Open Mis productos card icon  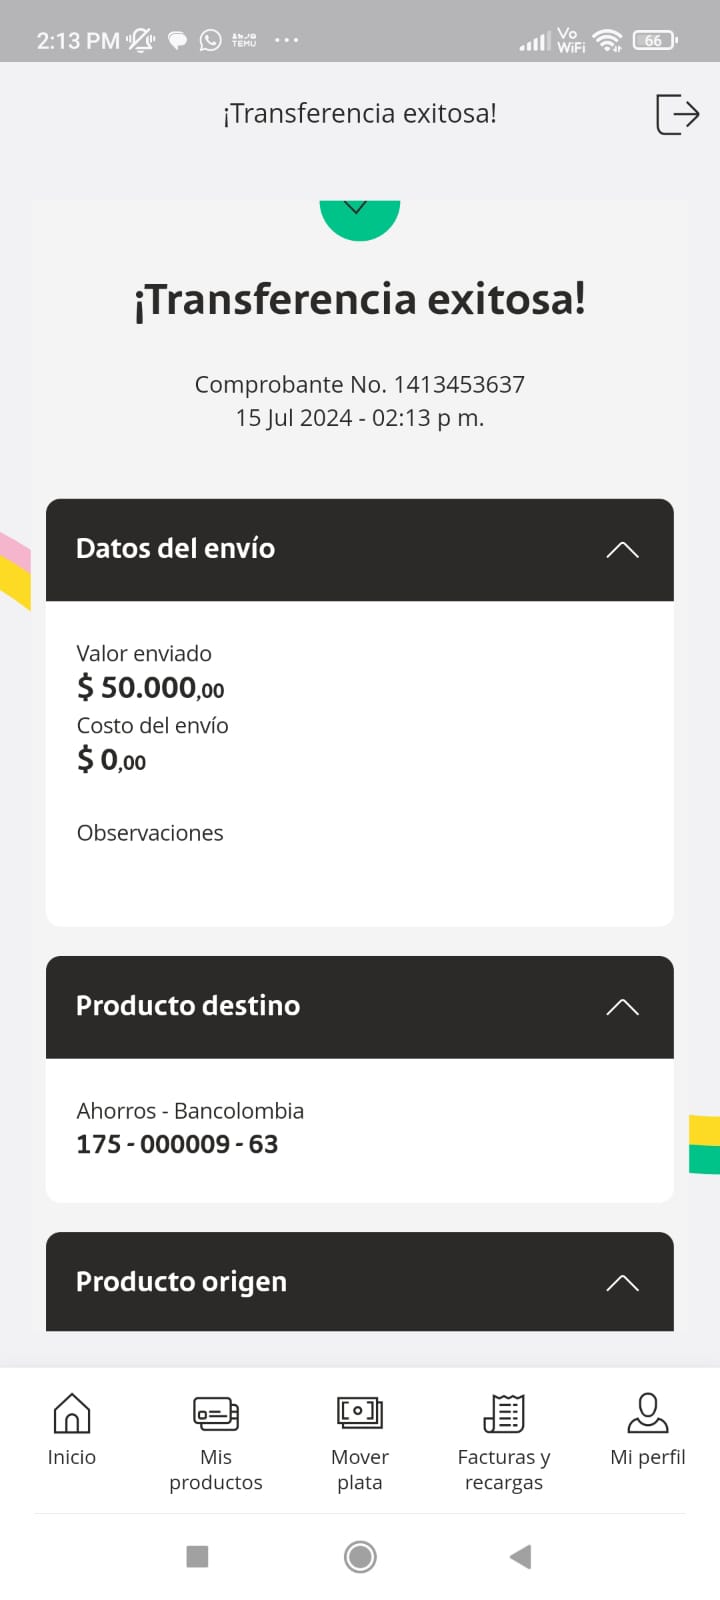click(x=216, y=1414)
